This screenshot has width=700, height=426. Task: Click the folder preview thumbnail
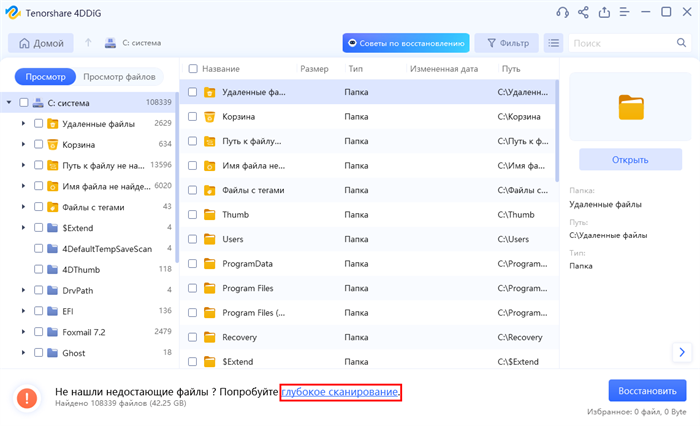[x=631, y=108]
